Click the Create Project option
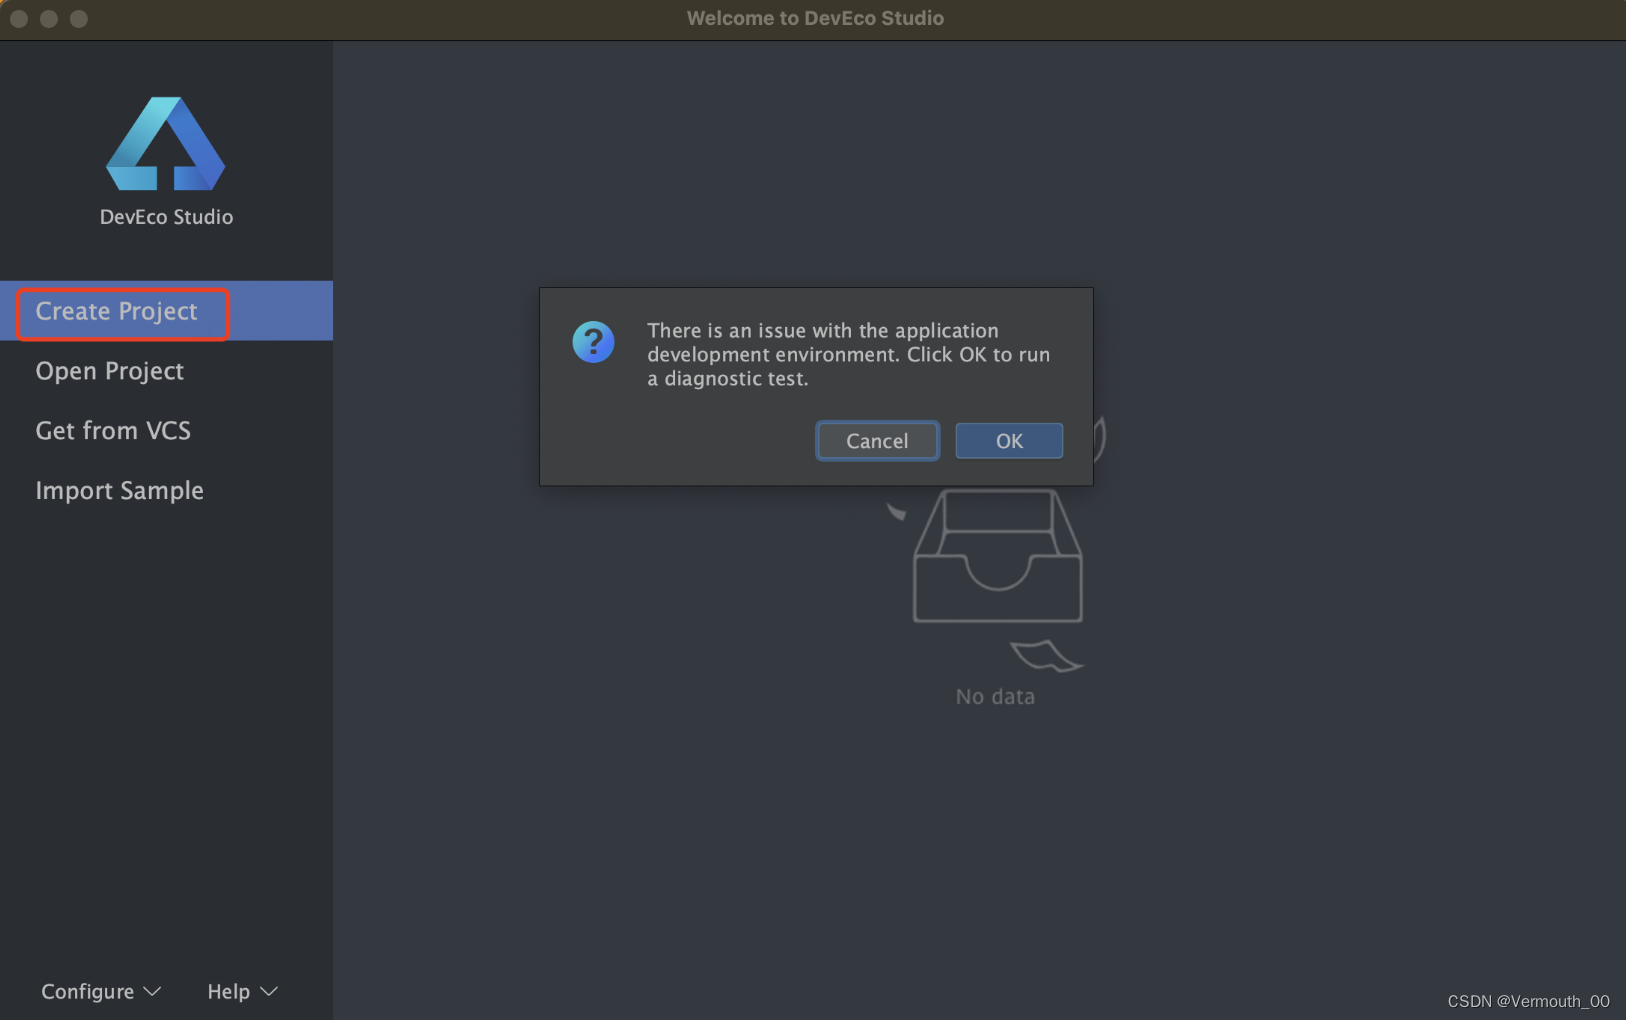1626x1020 pixels. click(x=166, y=311)
